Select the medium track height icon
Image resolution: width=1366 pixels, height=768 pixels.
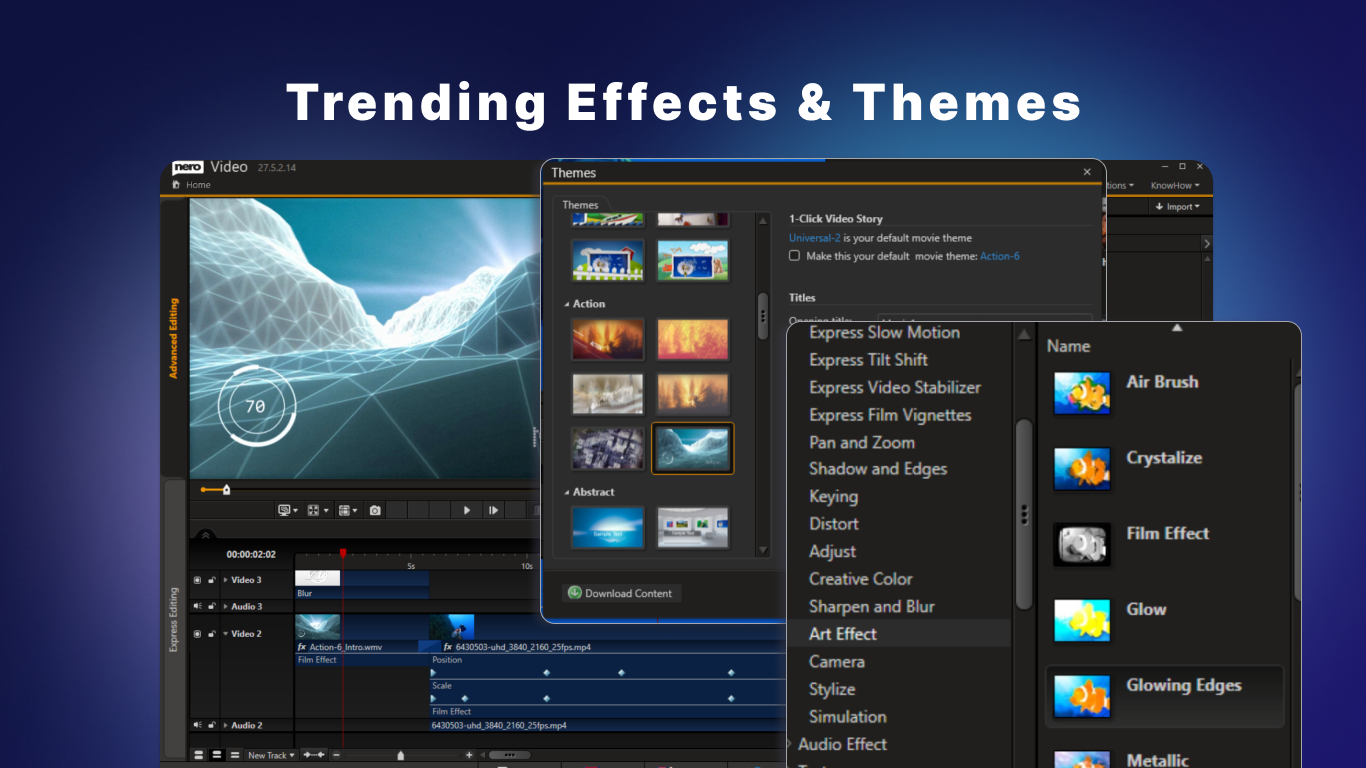(217, 755)
